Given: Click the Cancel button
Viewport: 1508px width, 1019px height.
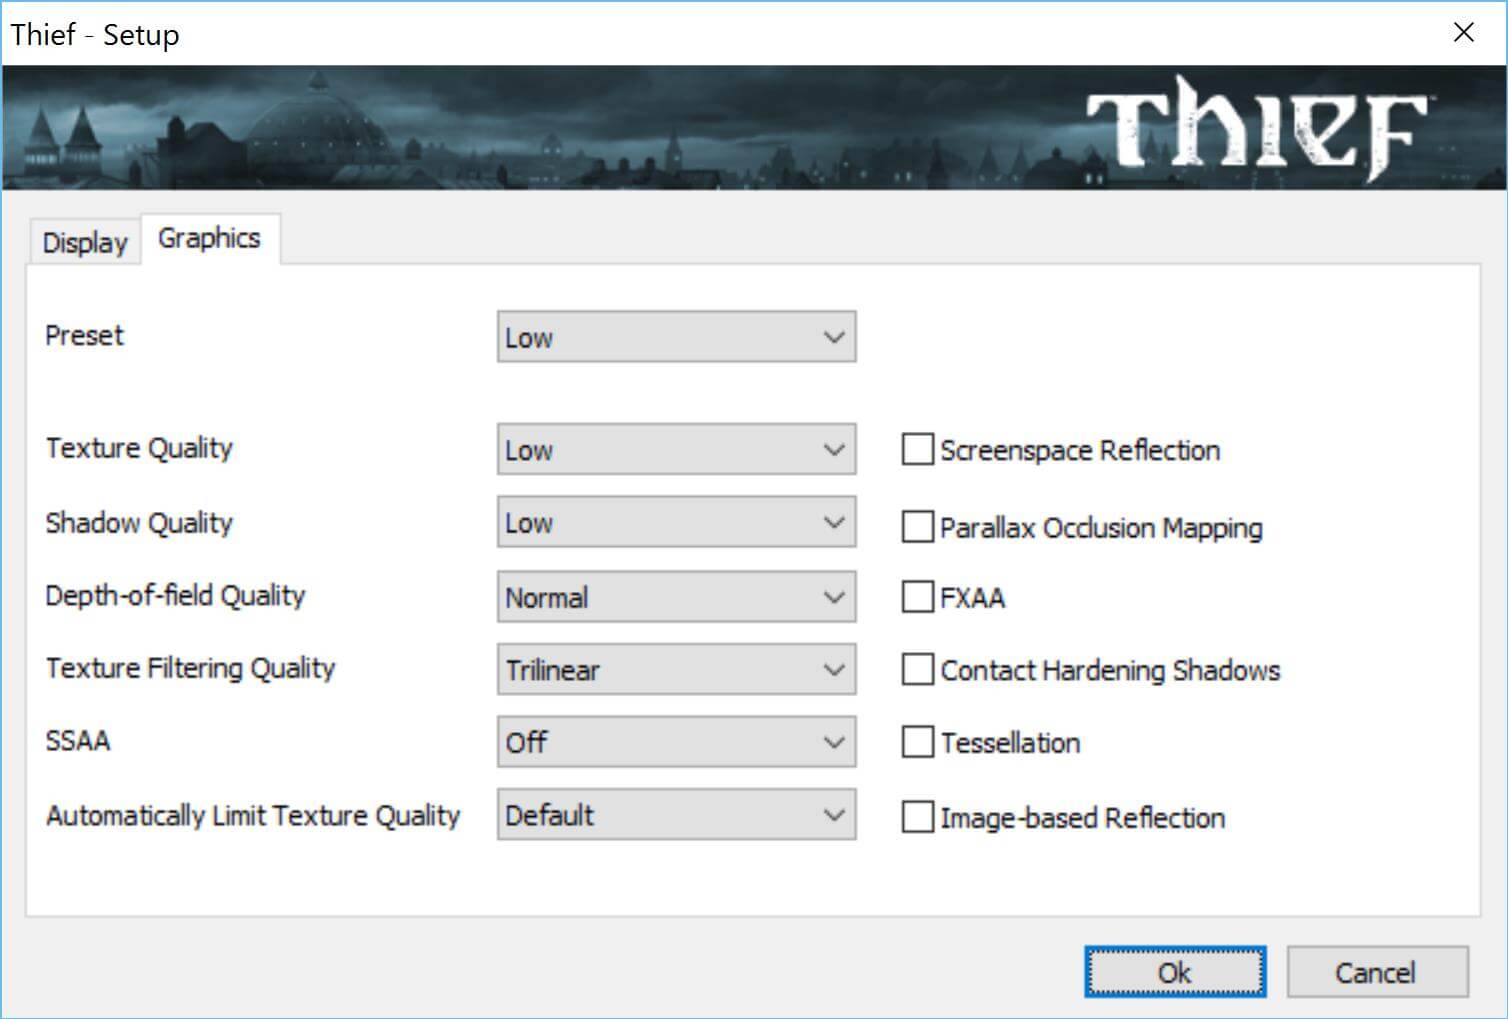Looking at the screenshot, I should [1376, 972].
